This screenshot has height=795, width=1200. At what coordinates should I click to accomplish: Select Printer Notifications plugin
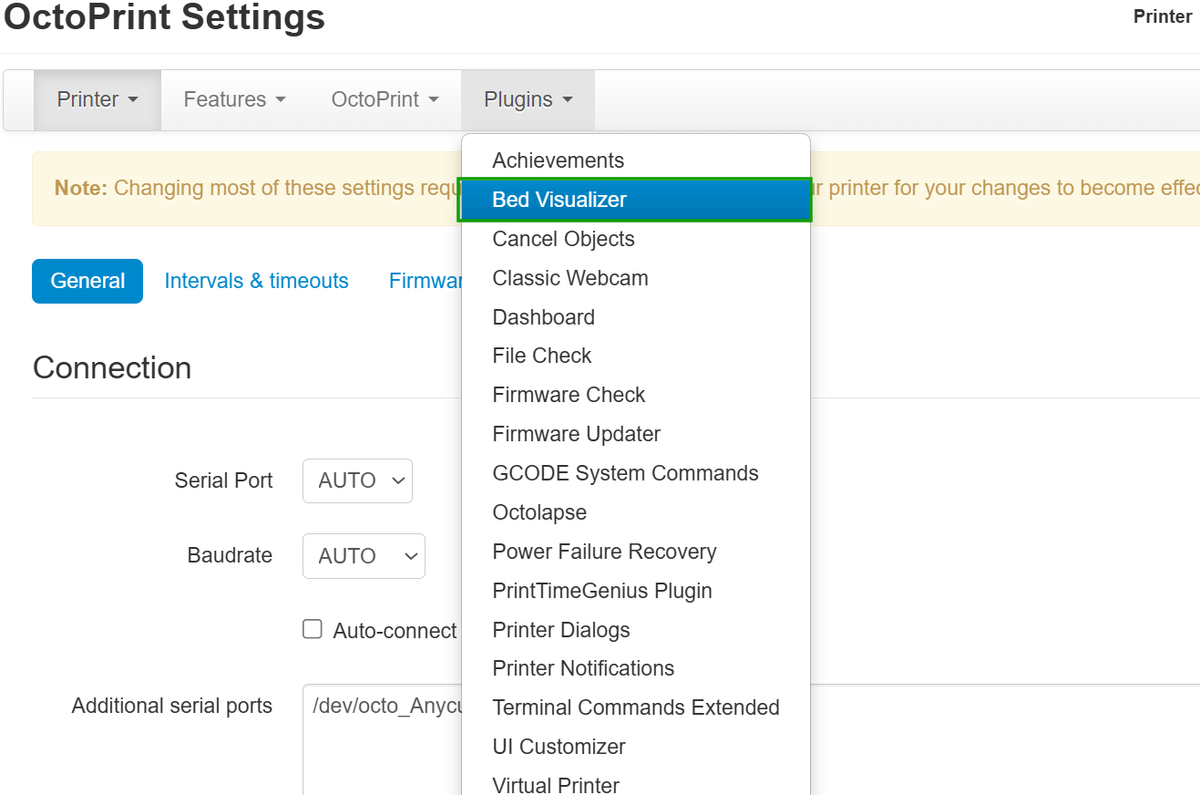(x=636, y=669)
